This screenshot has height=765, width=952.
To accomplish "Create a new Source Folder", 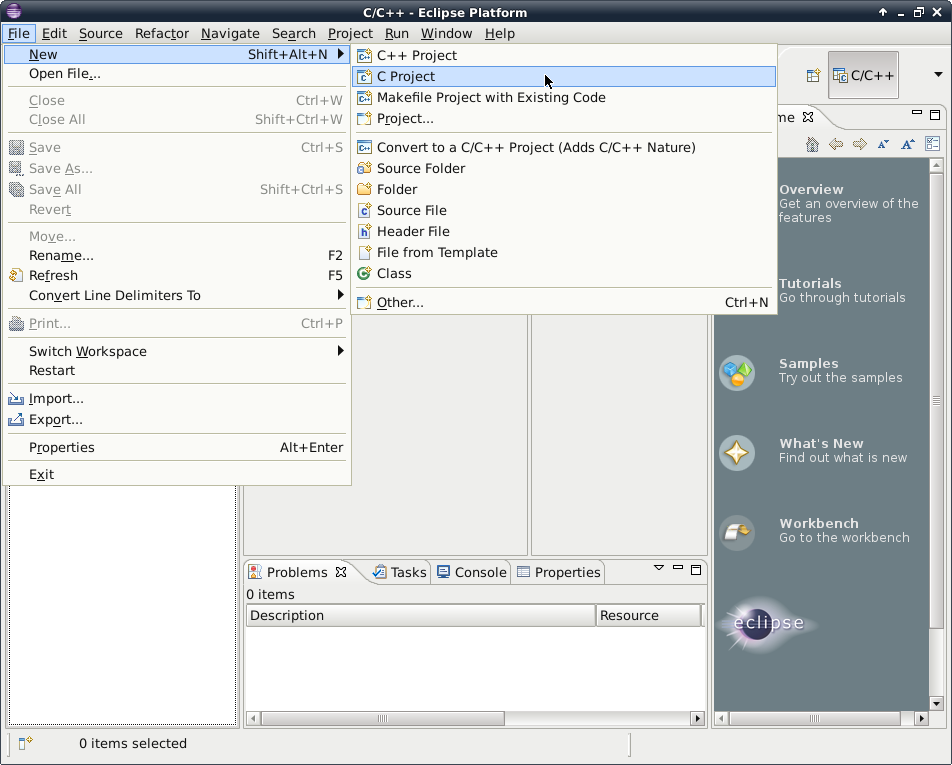I will (x=563, y=168).
